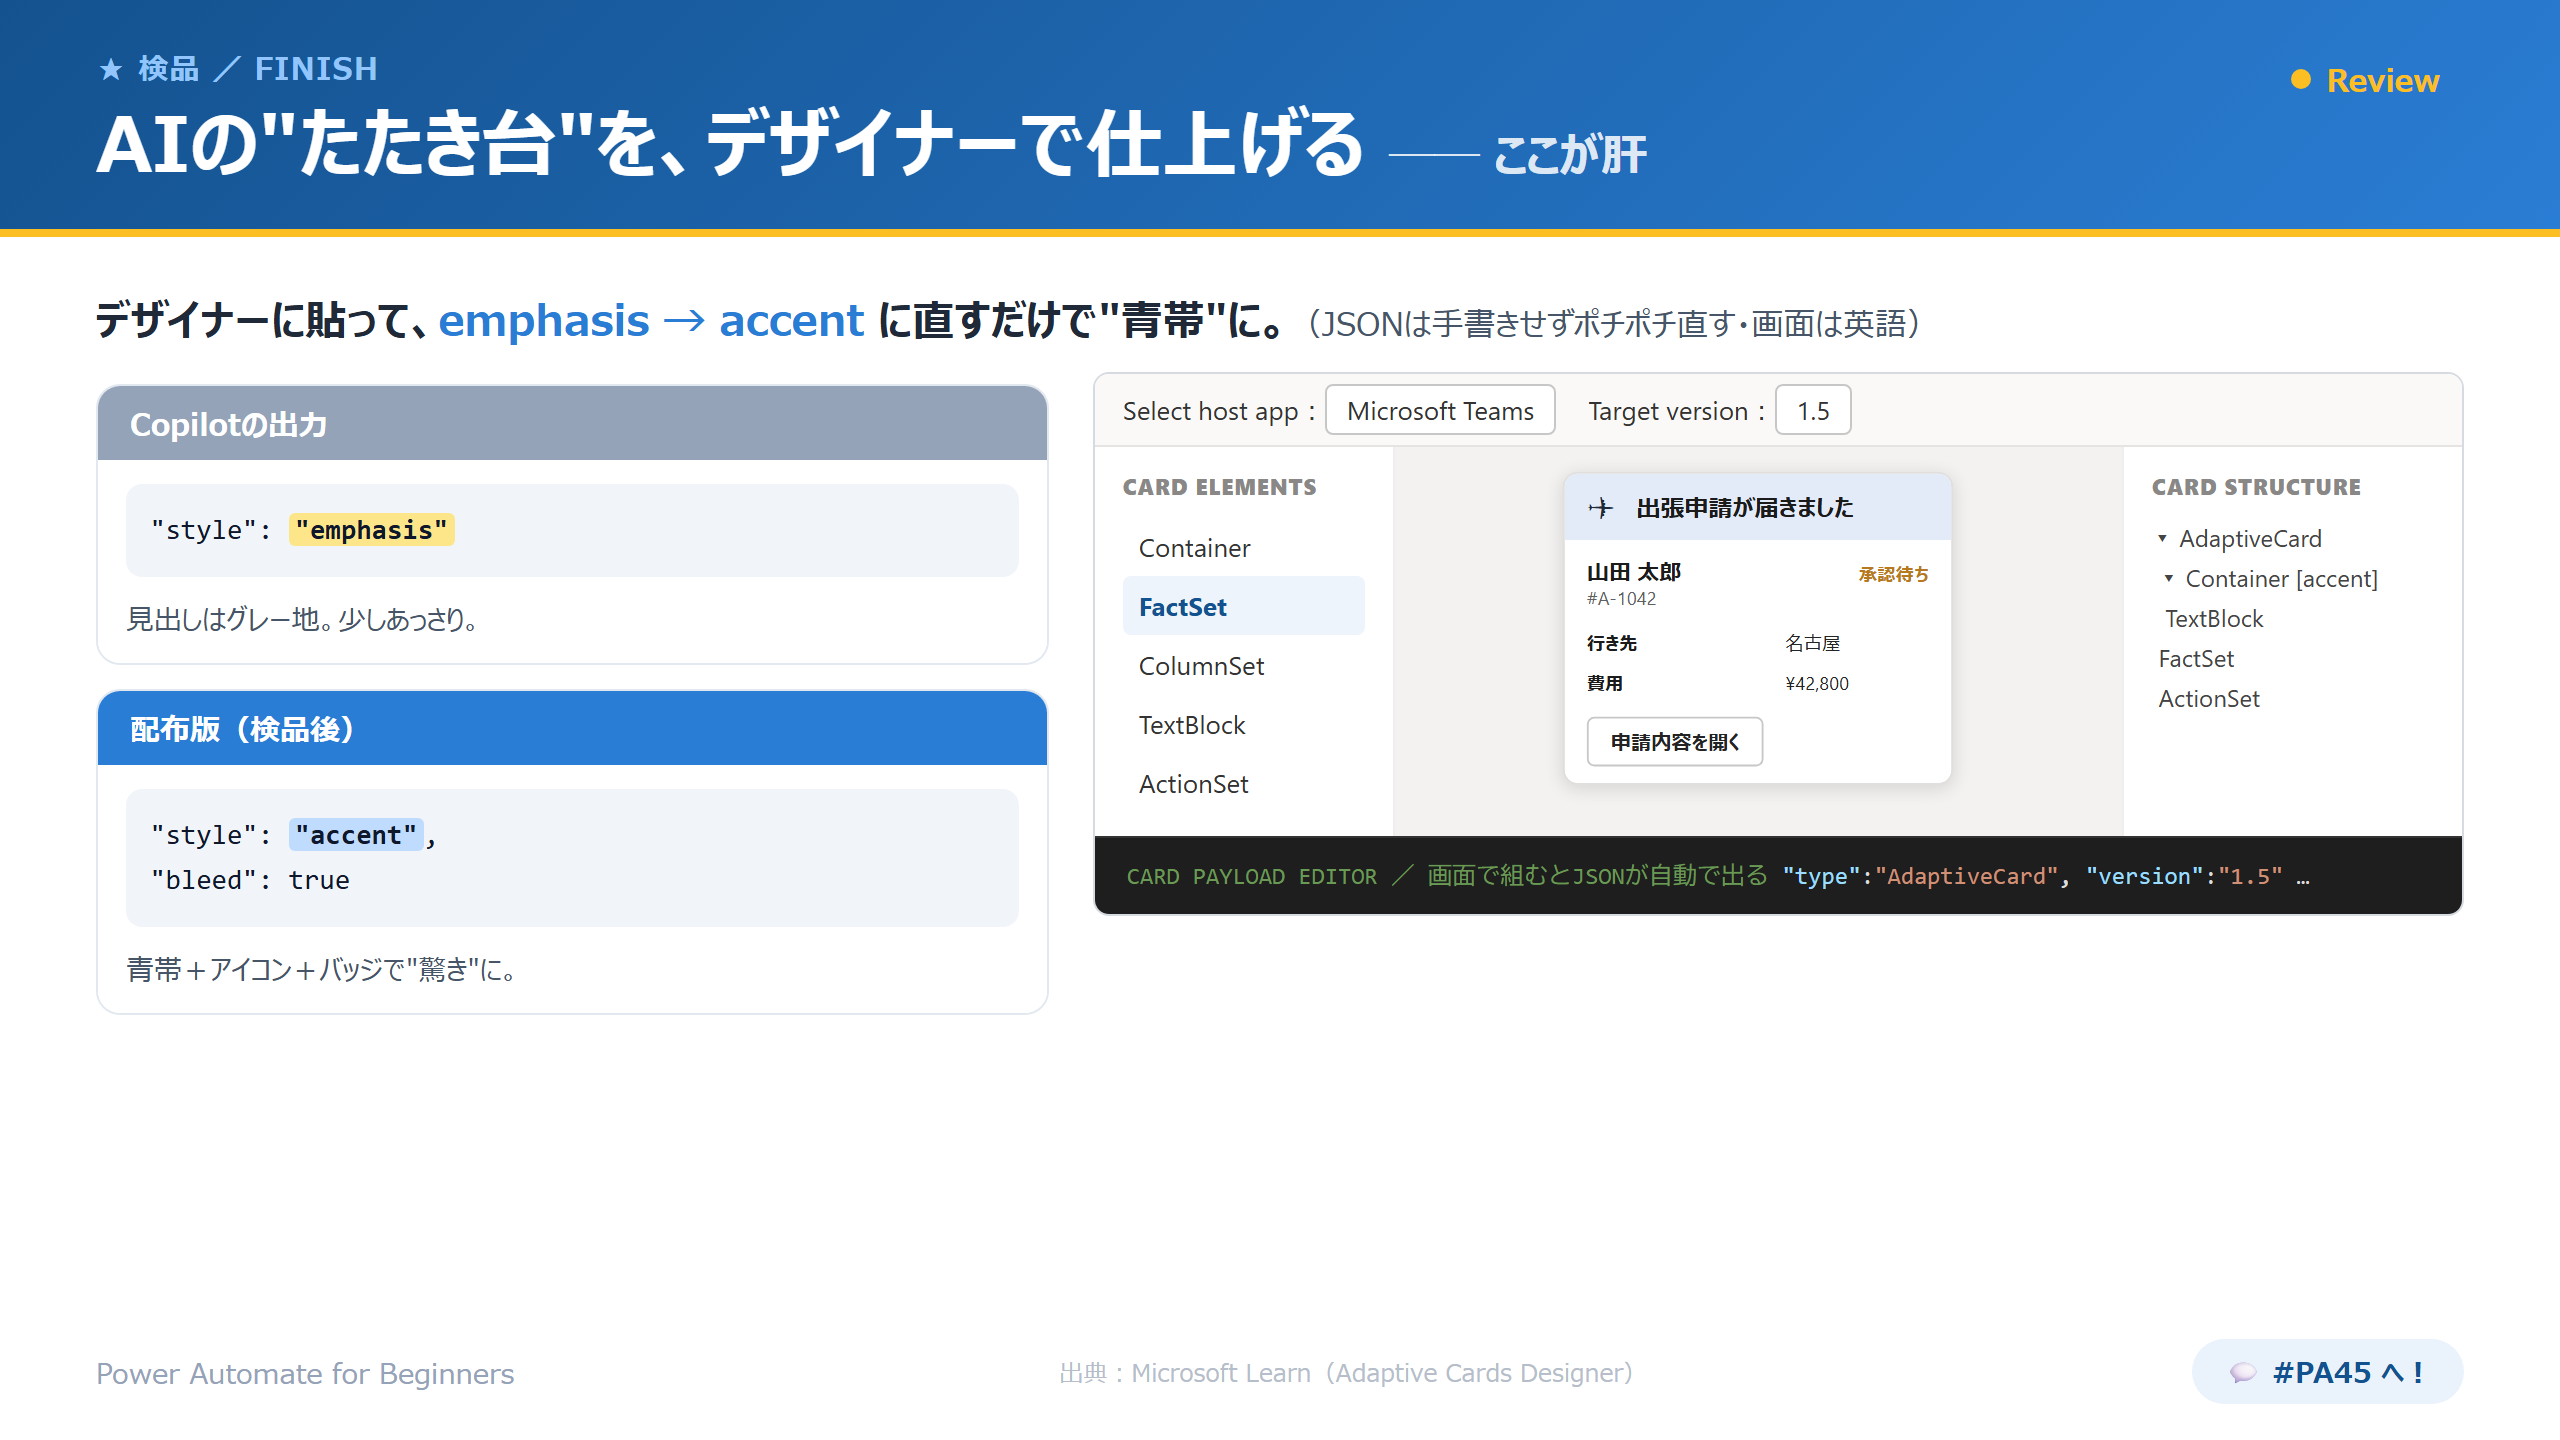Image resolution: width=2560 pixels, height=1440 pixels.
Task: Click the 名古屋 destination value
Action: tap(1813, 643)
